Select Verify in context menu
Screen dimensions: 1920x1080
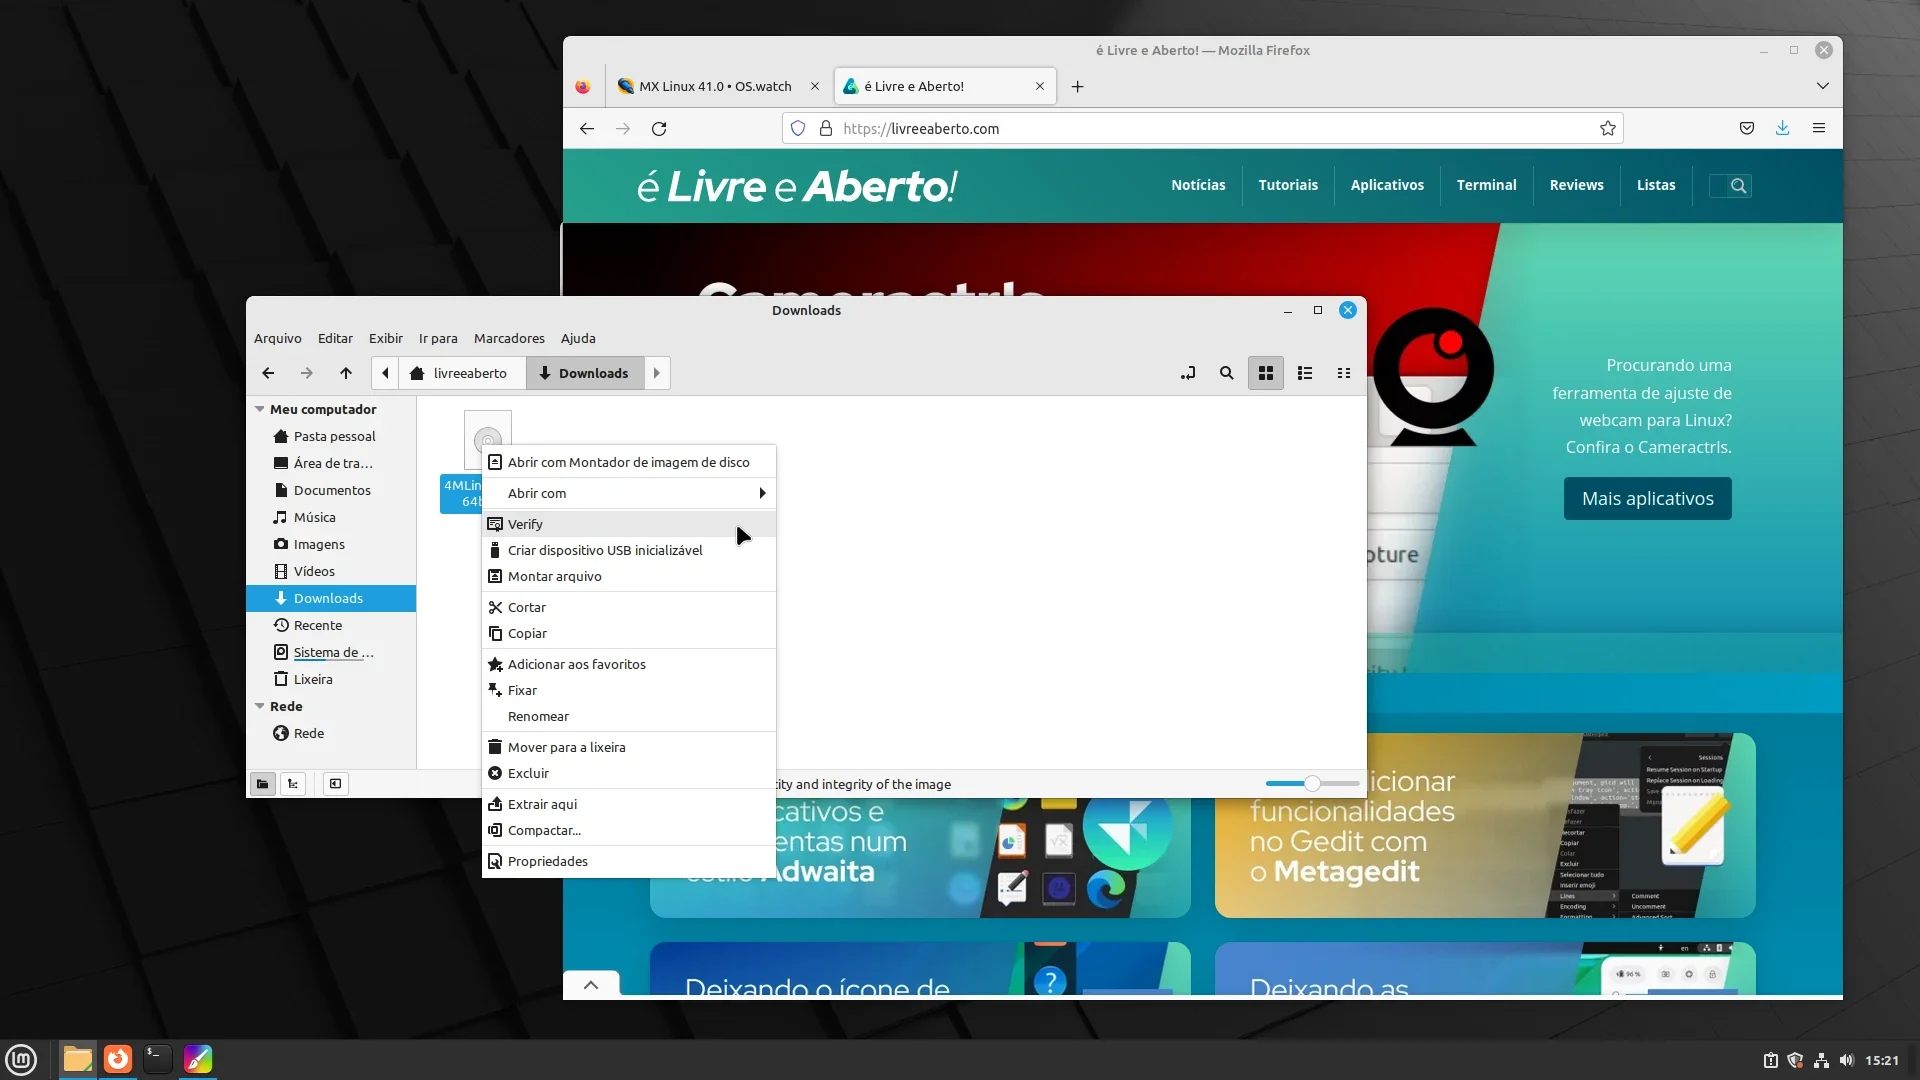click(x=629, y=524)
